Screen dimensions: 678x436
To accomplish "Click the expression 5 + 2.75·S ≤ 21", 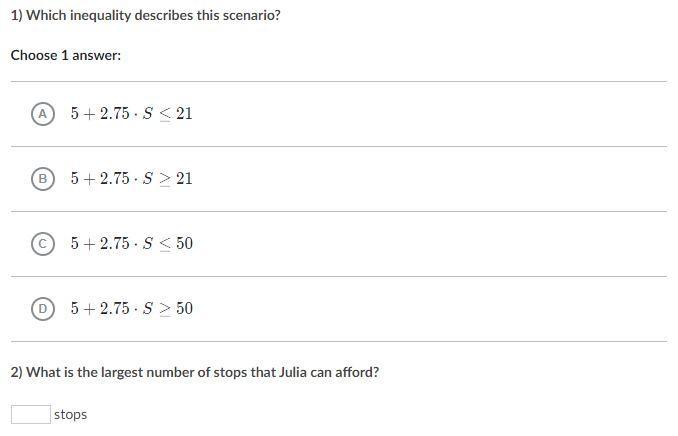I will click(131, 114).
